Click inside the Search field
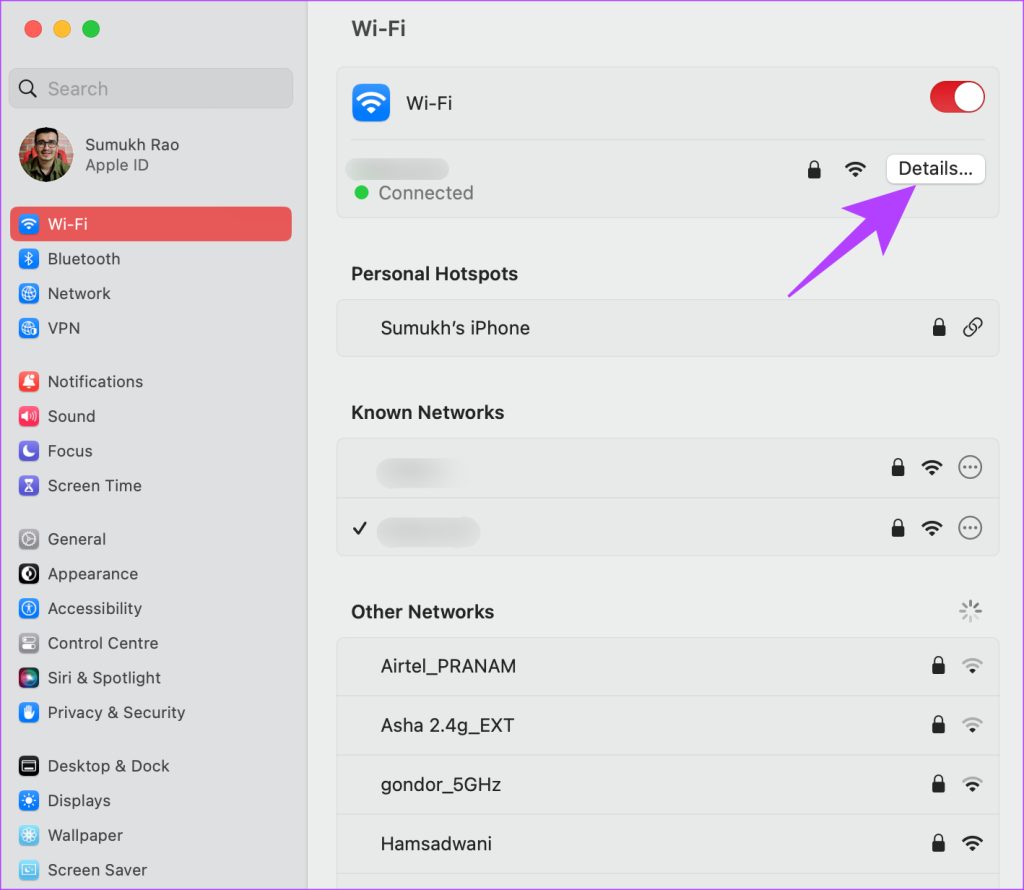The image size is (1024, 890). pos(150,88)
